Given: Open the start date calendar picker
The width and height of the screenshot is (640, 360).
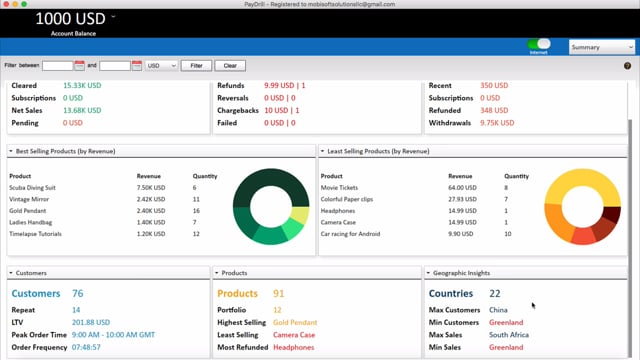Looking at the screenshot, I should coord(79,65).
